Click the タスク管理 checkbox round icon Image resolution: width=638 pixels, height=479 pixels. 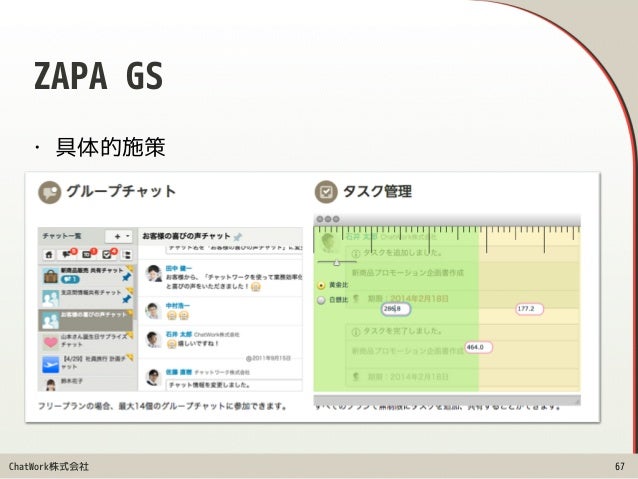click(x=326, y=192)
